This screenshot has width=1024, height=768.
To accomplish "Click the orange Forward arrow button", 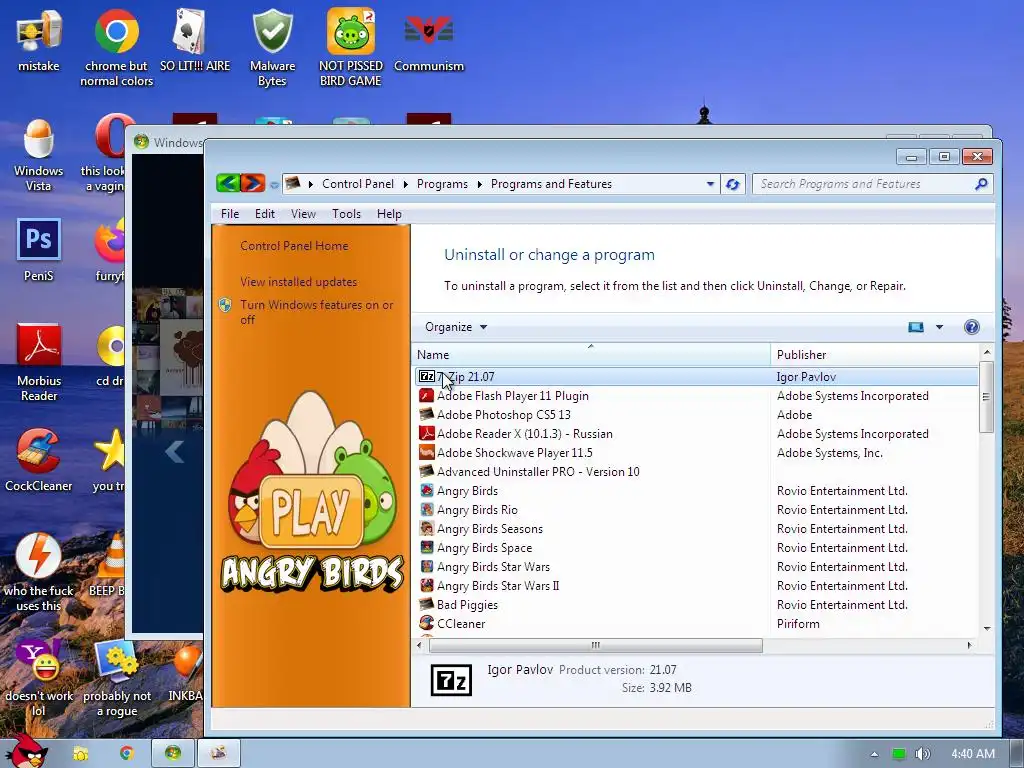I will (x=253, y=184).
